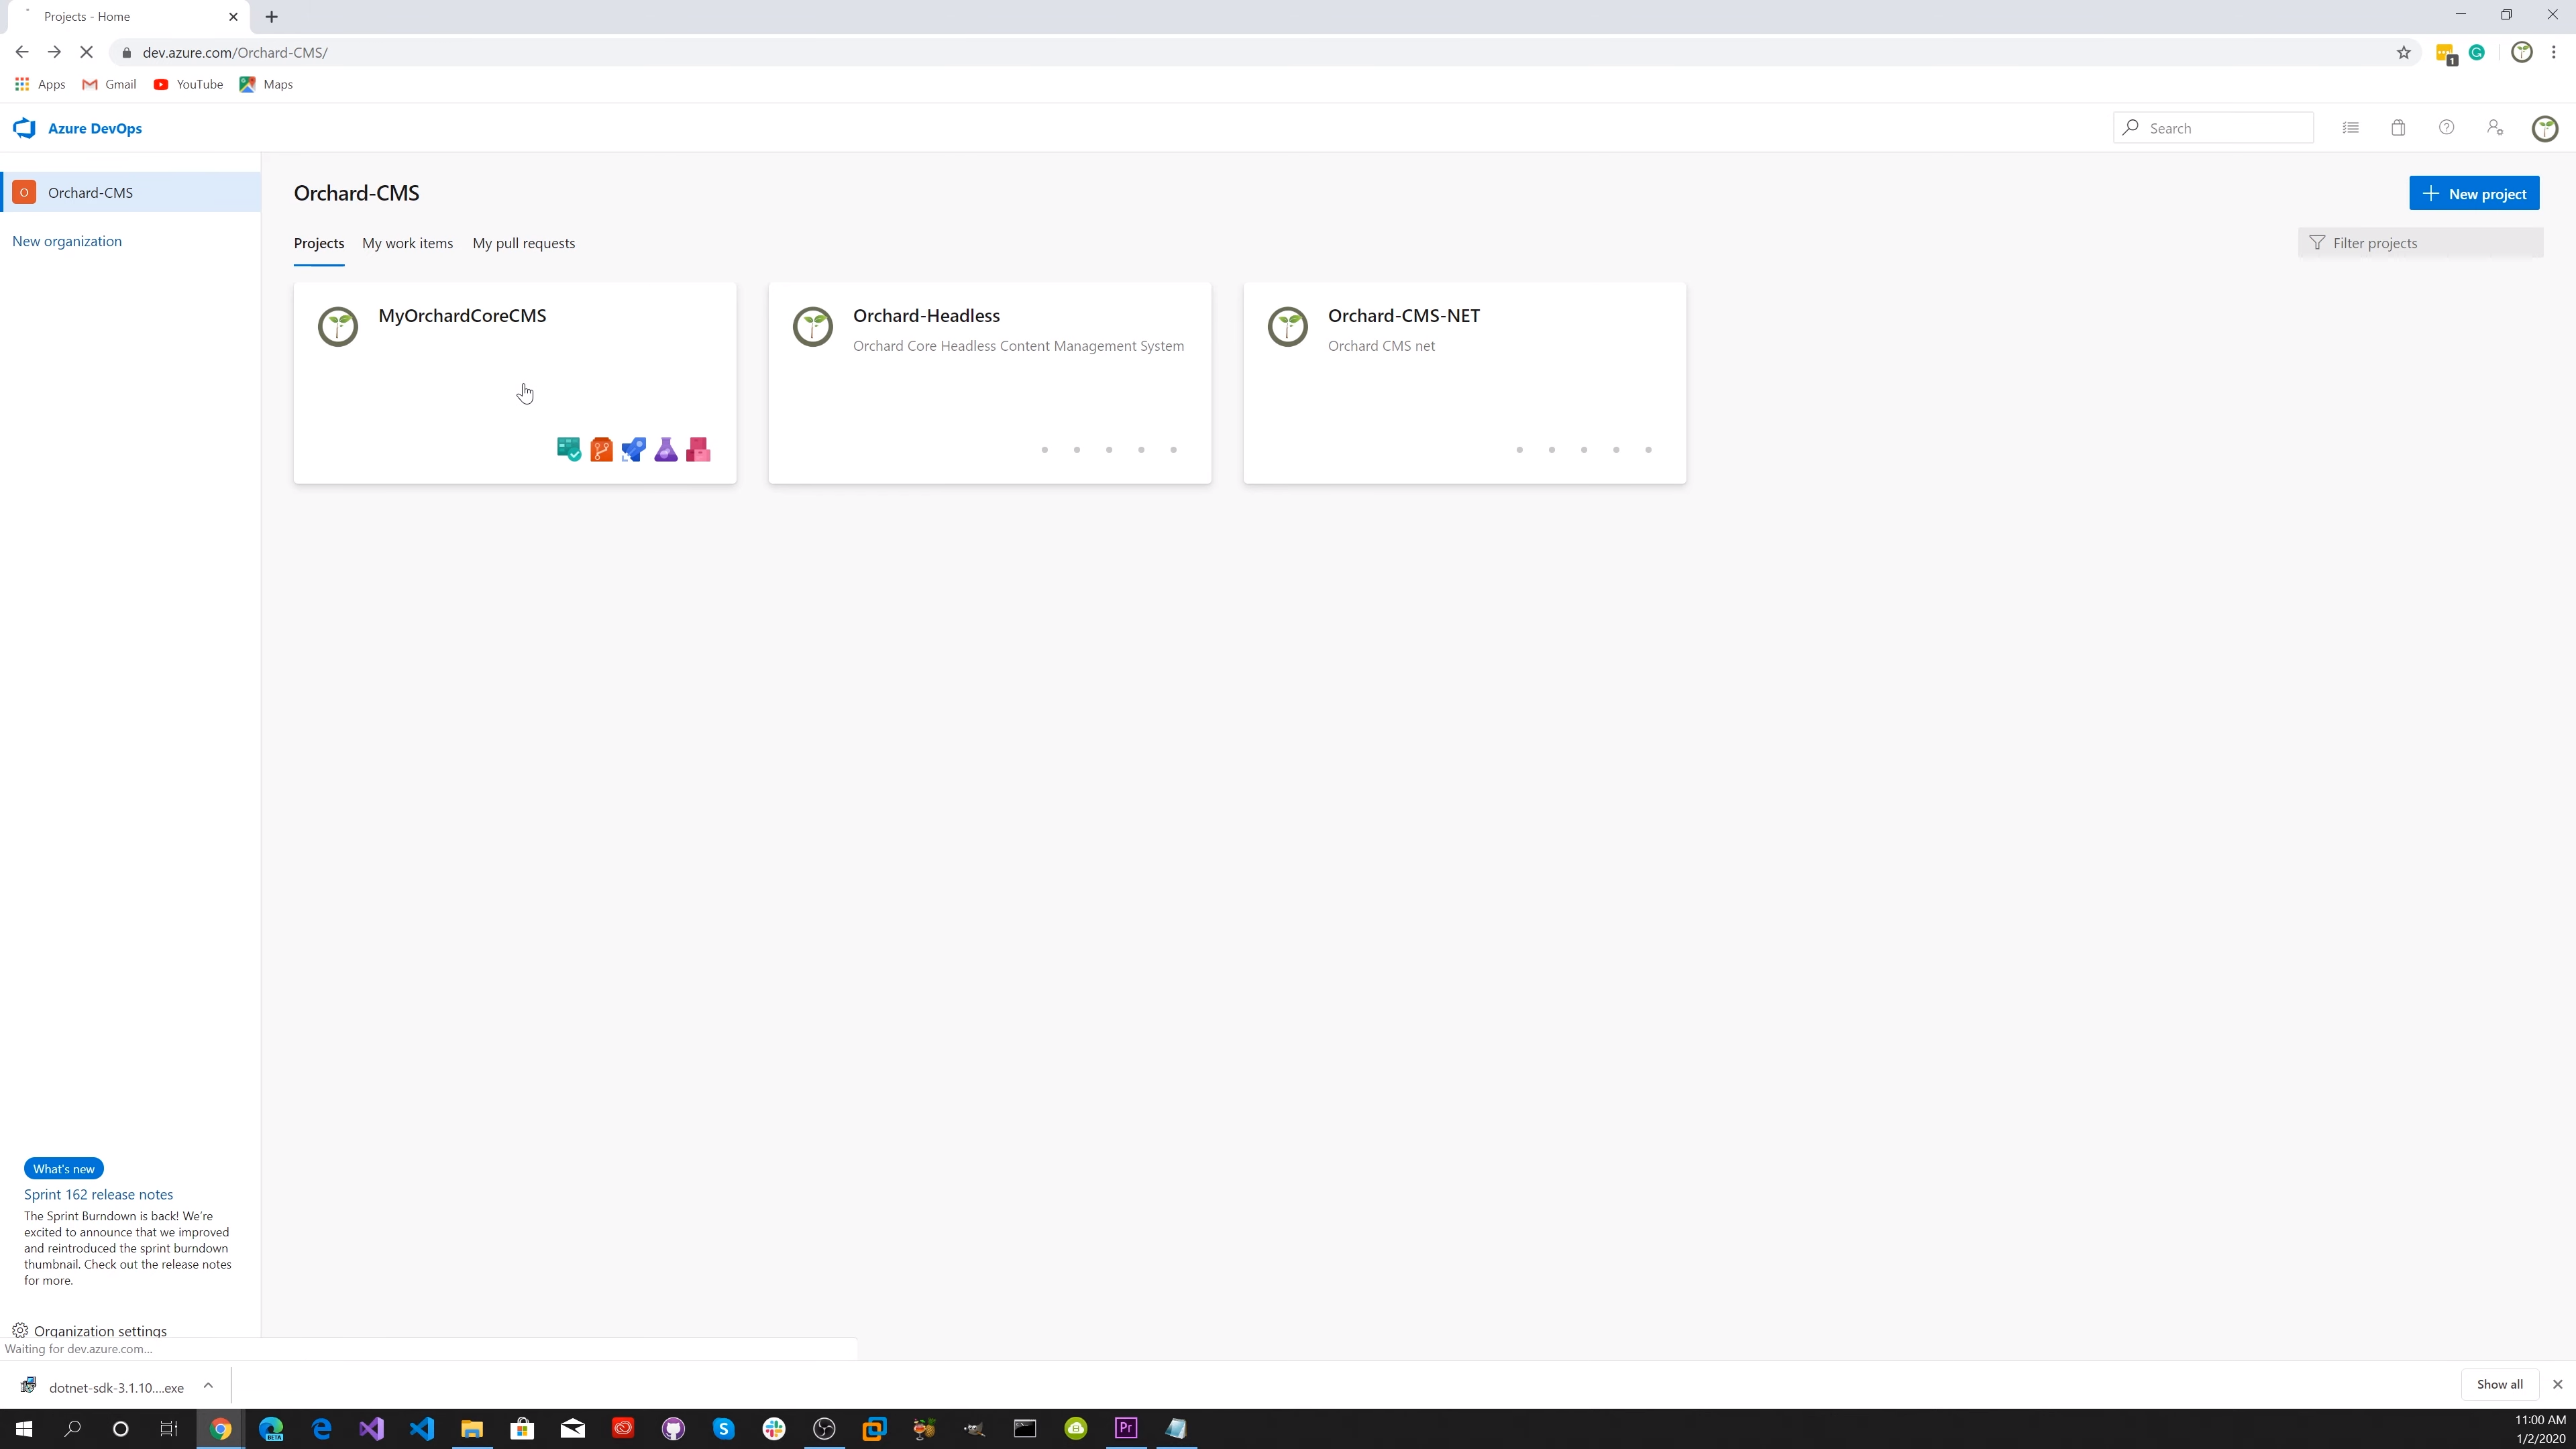Open a new browser tab

(272, 17)
